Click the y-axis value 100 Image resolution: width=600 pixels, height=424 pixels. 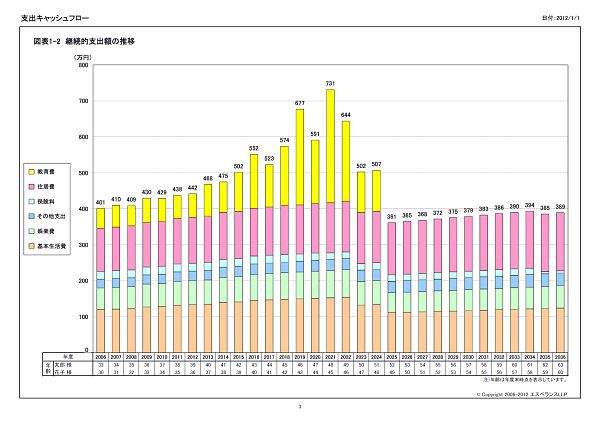pyautogui.click(x=83, y=317)
